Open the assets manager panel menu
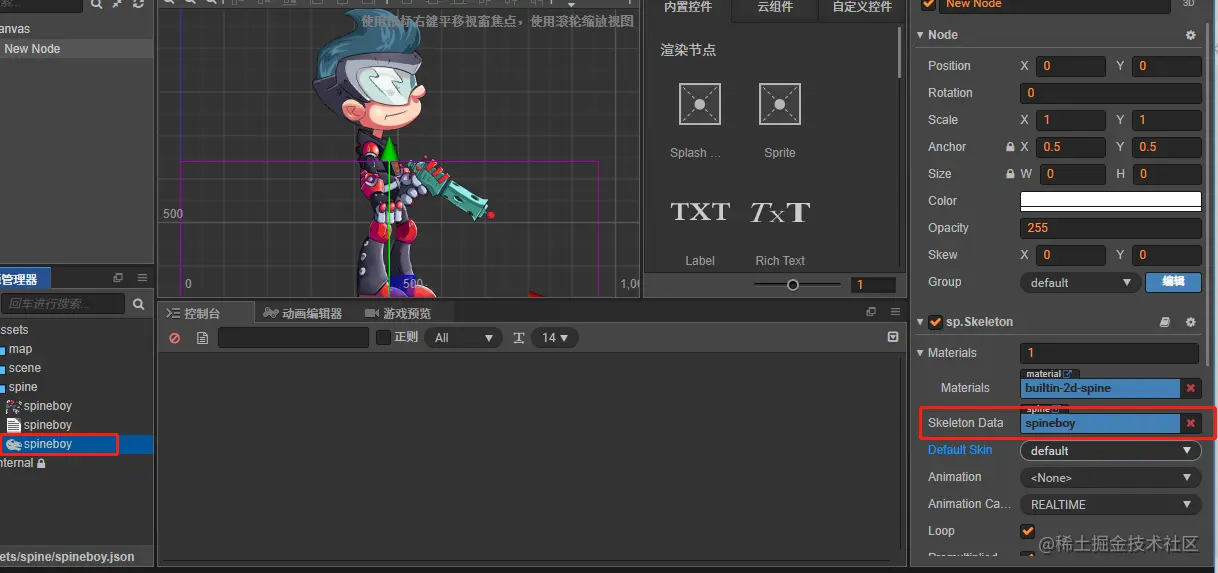 click(142, 278)
